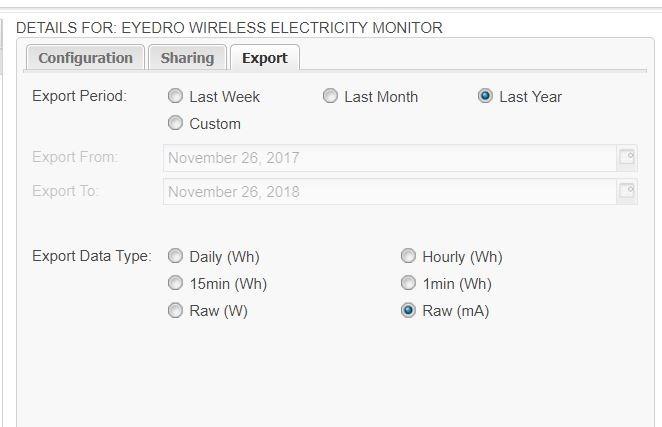This screenshot has height=427, width=662.
Task: Open calendar icon for Export From date
Action: click(627, 157)
